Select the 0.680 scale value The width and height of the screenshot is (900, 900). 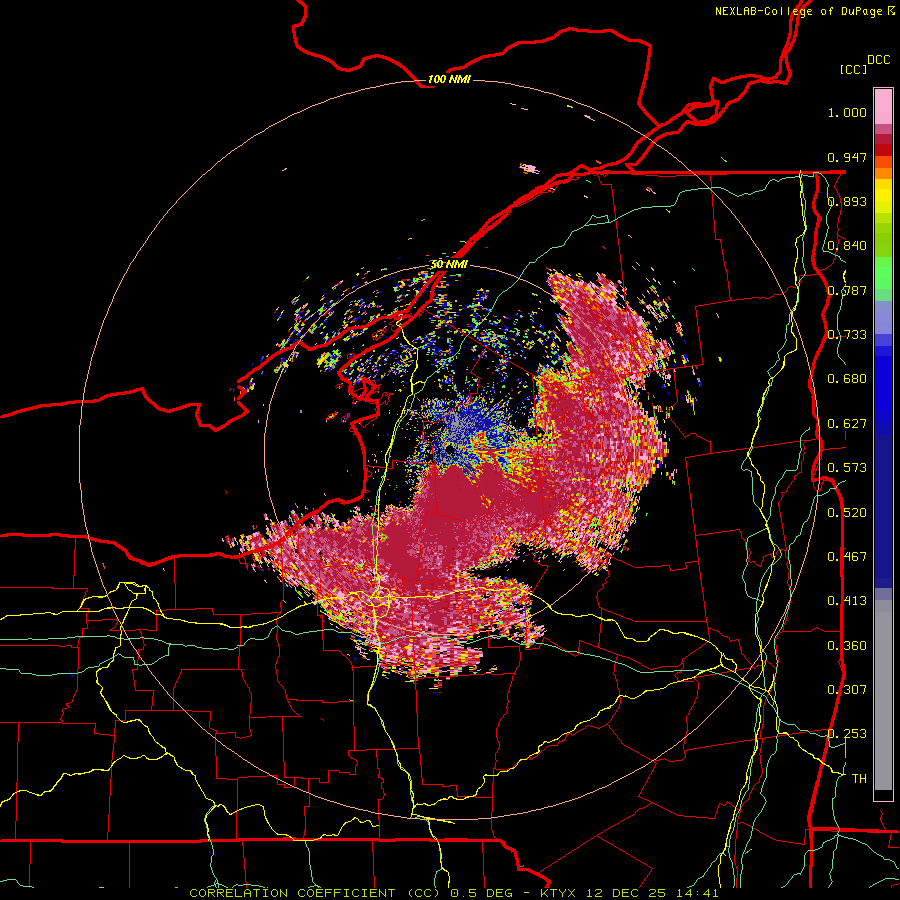847,379
